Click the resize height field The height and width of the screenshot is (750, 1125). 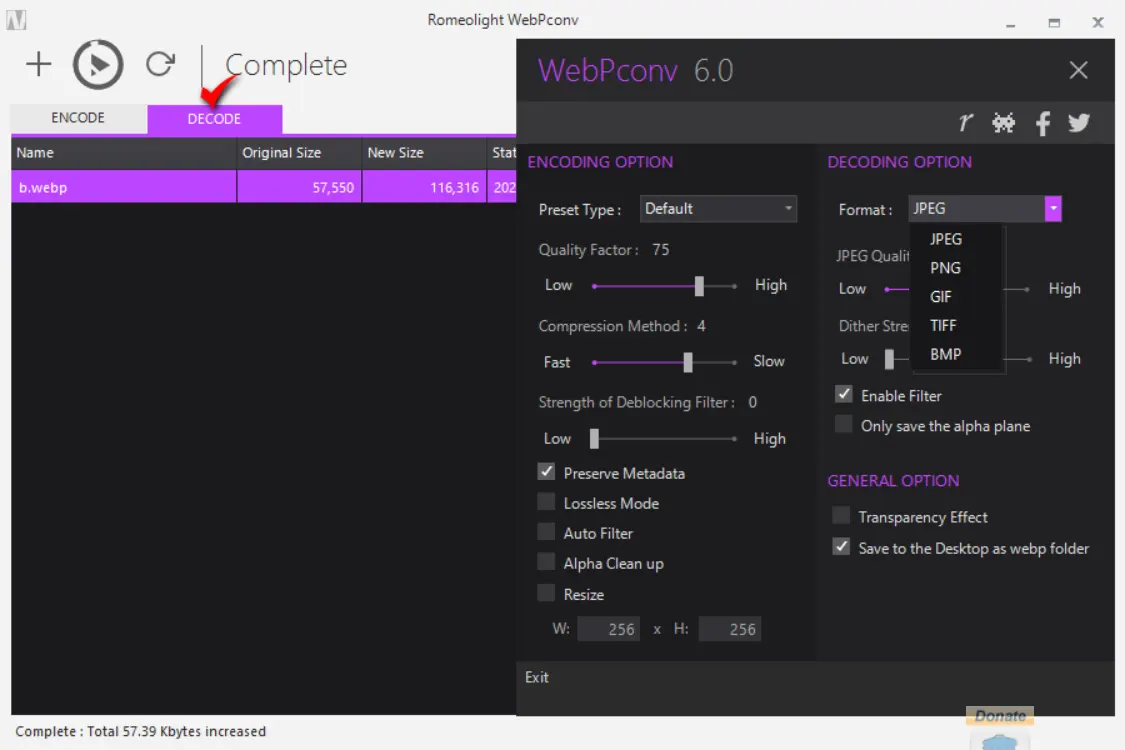[x=730, y=629]
